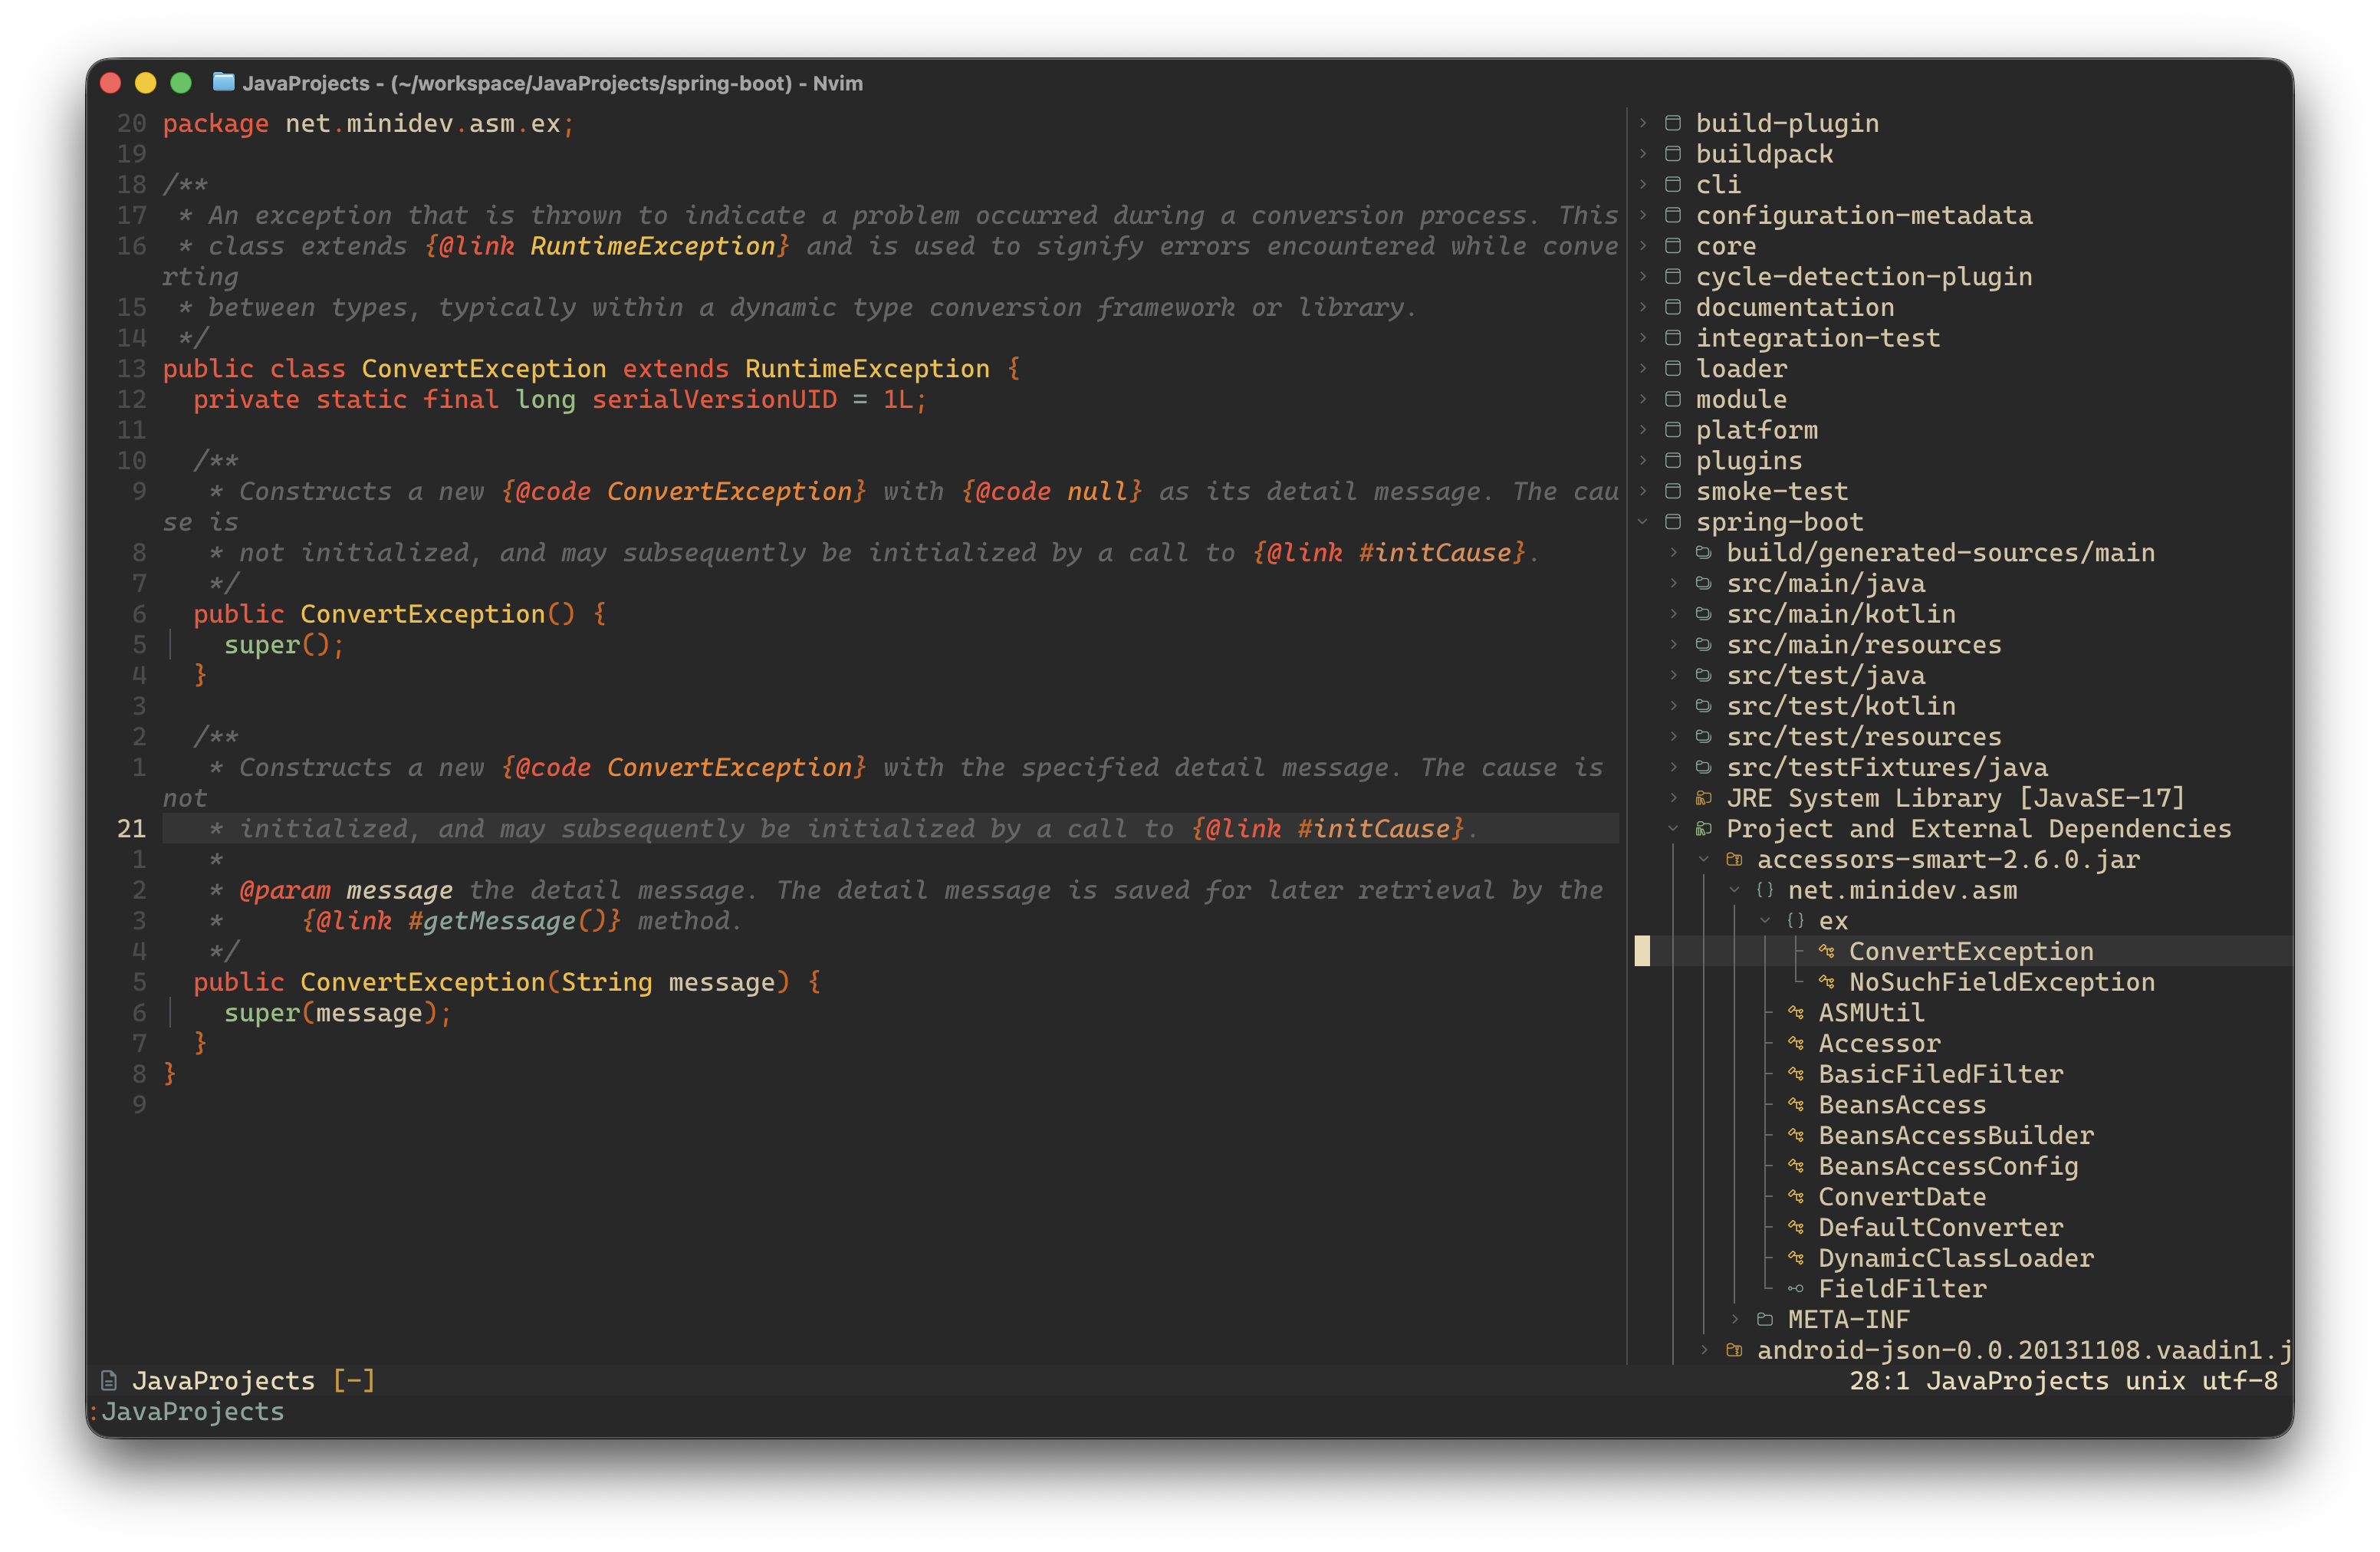2380x1552 pixels.
Task: Click the folder icon in the window title
Action: (x=224, y=82)
